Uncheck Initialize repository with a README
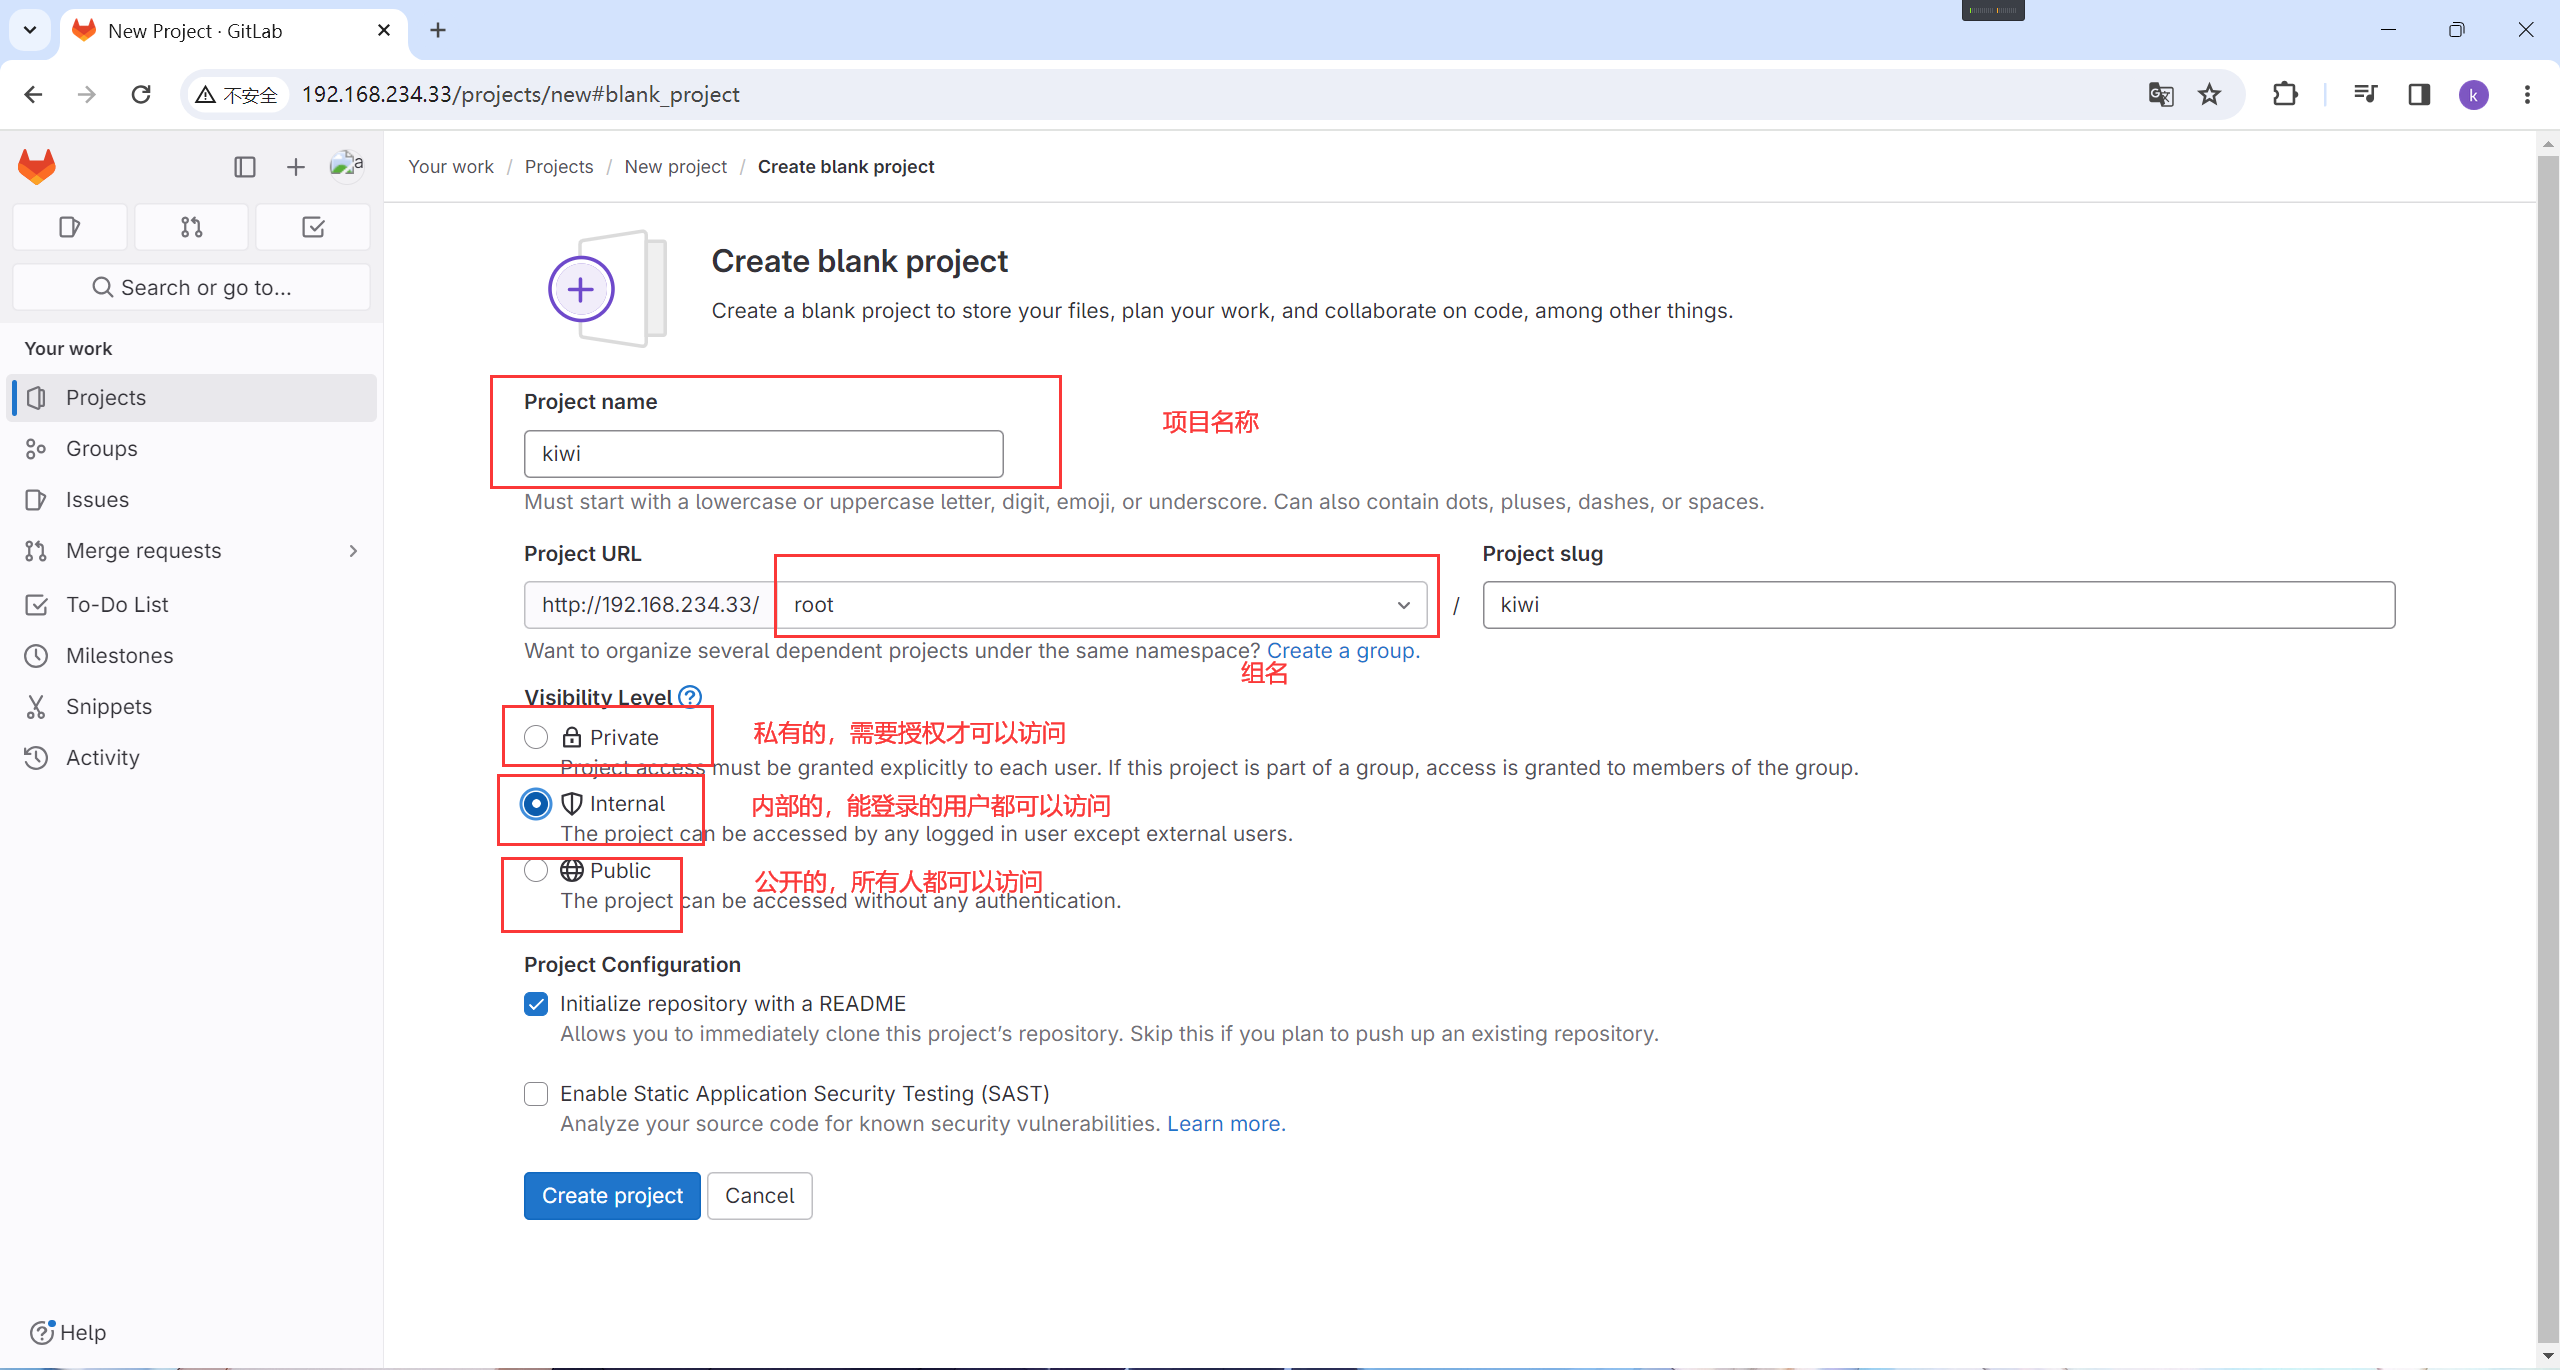Viewport: 2560px width, 1370px height. pyautogui.click(x=536, y=1004)
